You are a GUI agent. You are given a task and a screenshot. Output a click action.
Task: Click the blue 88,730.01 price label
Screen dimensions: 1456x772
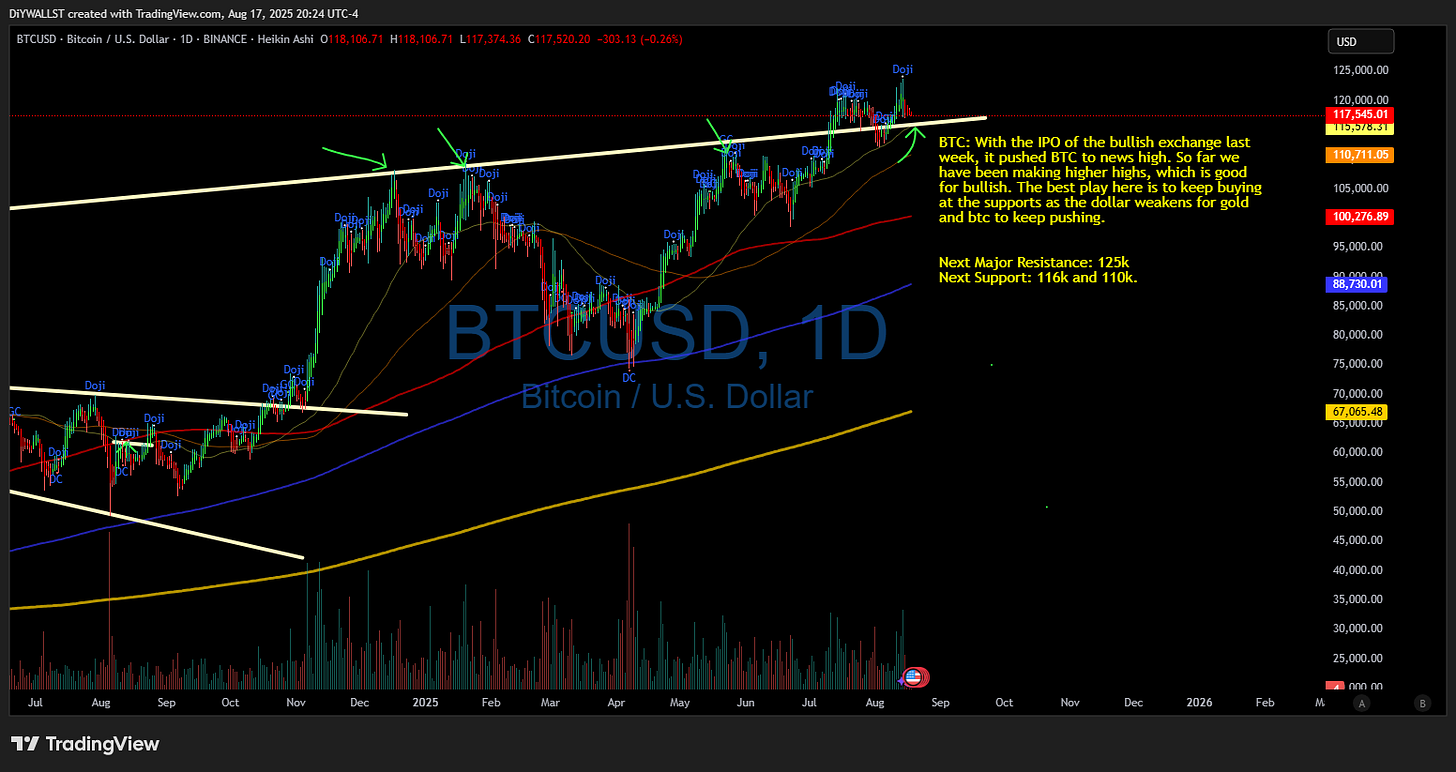pyautogui.click(x=1356, y=284)
